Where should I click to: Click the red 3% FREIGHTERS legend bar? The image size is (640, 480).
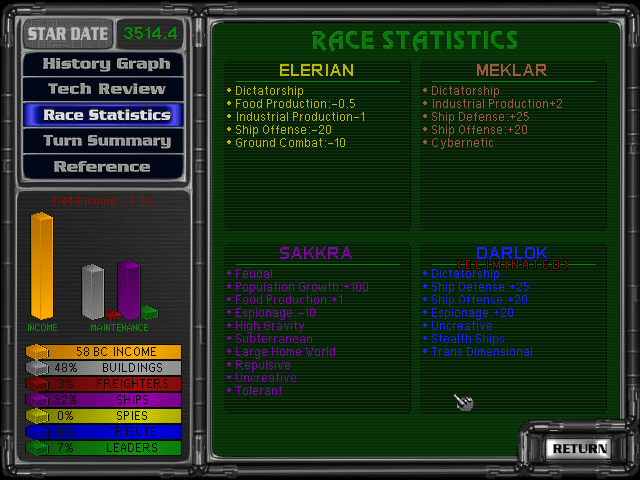coord(103,384)
